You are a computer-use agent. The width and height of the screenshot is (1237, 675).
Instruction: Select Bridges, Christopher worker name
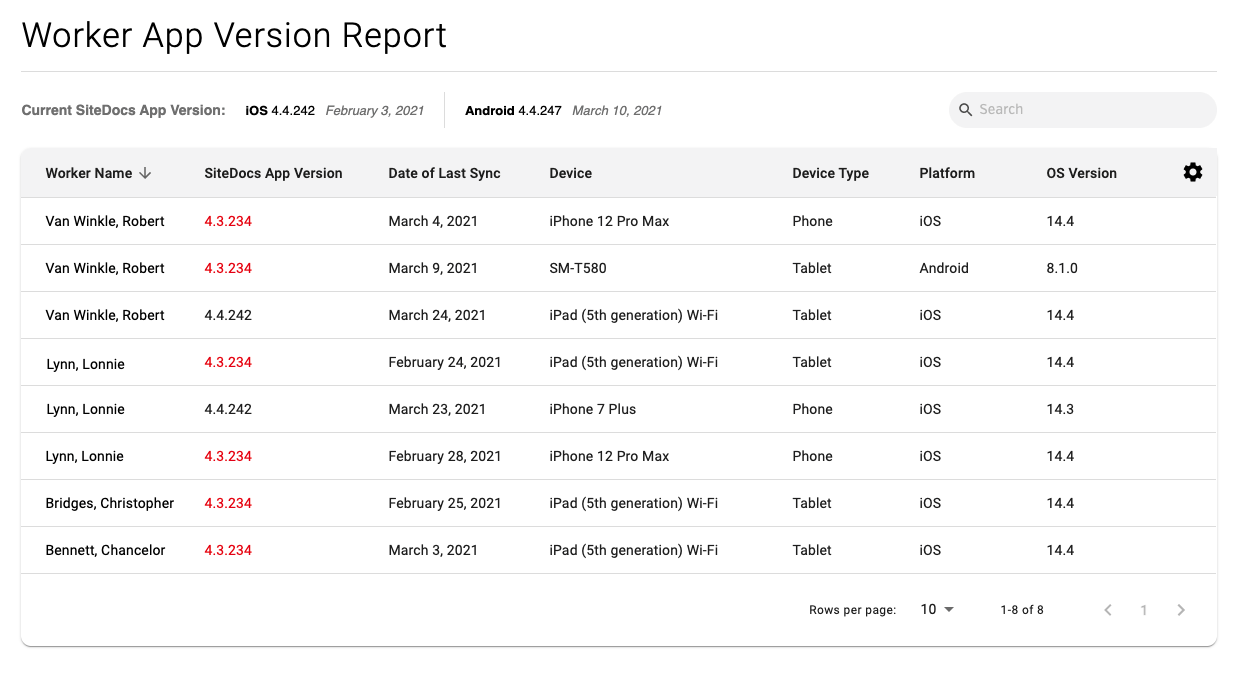[110, 503]
